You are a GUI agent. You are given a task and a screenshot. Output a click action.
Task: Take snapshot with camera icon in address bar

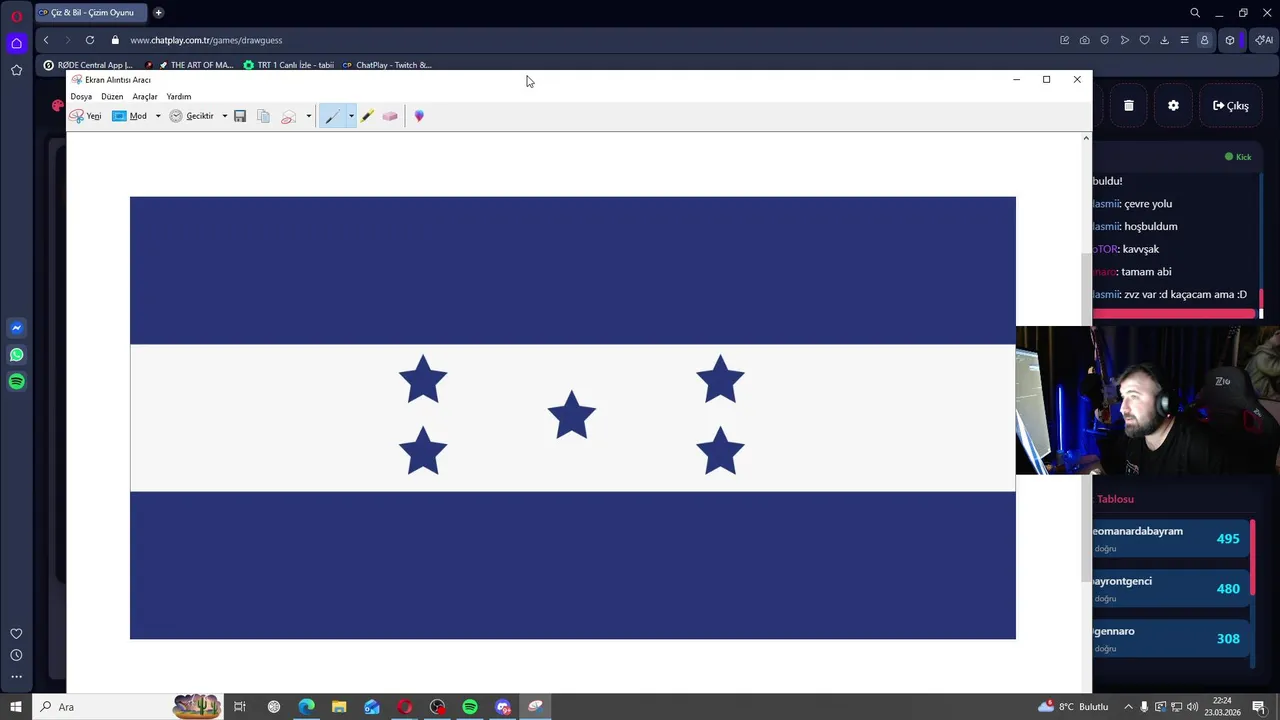pos(1085,40)
